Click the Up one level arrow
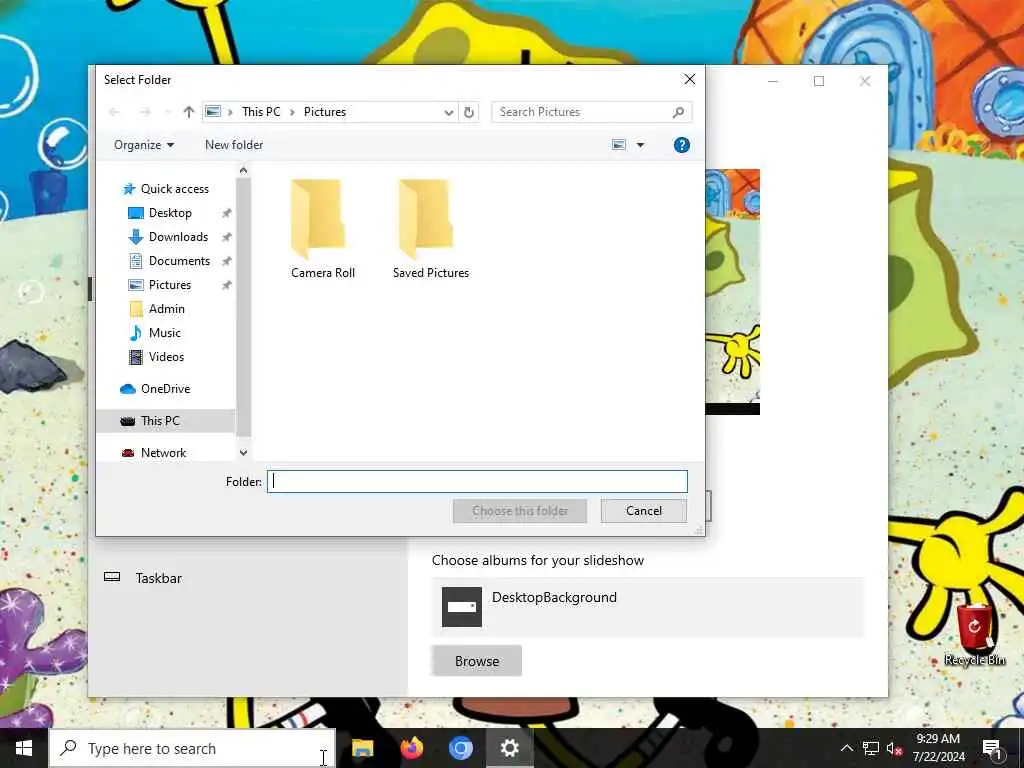1024x768 pixels. [x=189, y=112]
